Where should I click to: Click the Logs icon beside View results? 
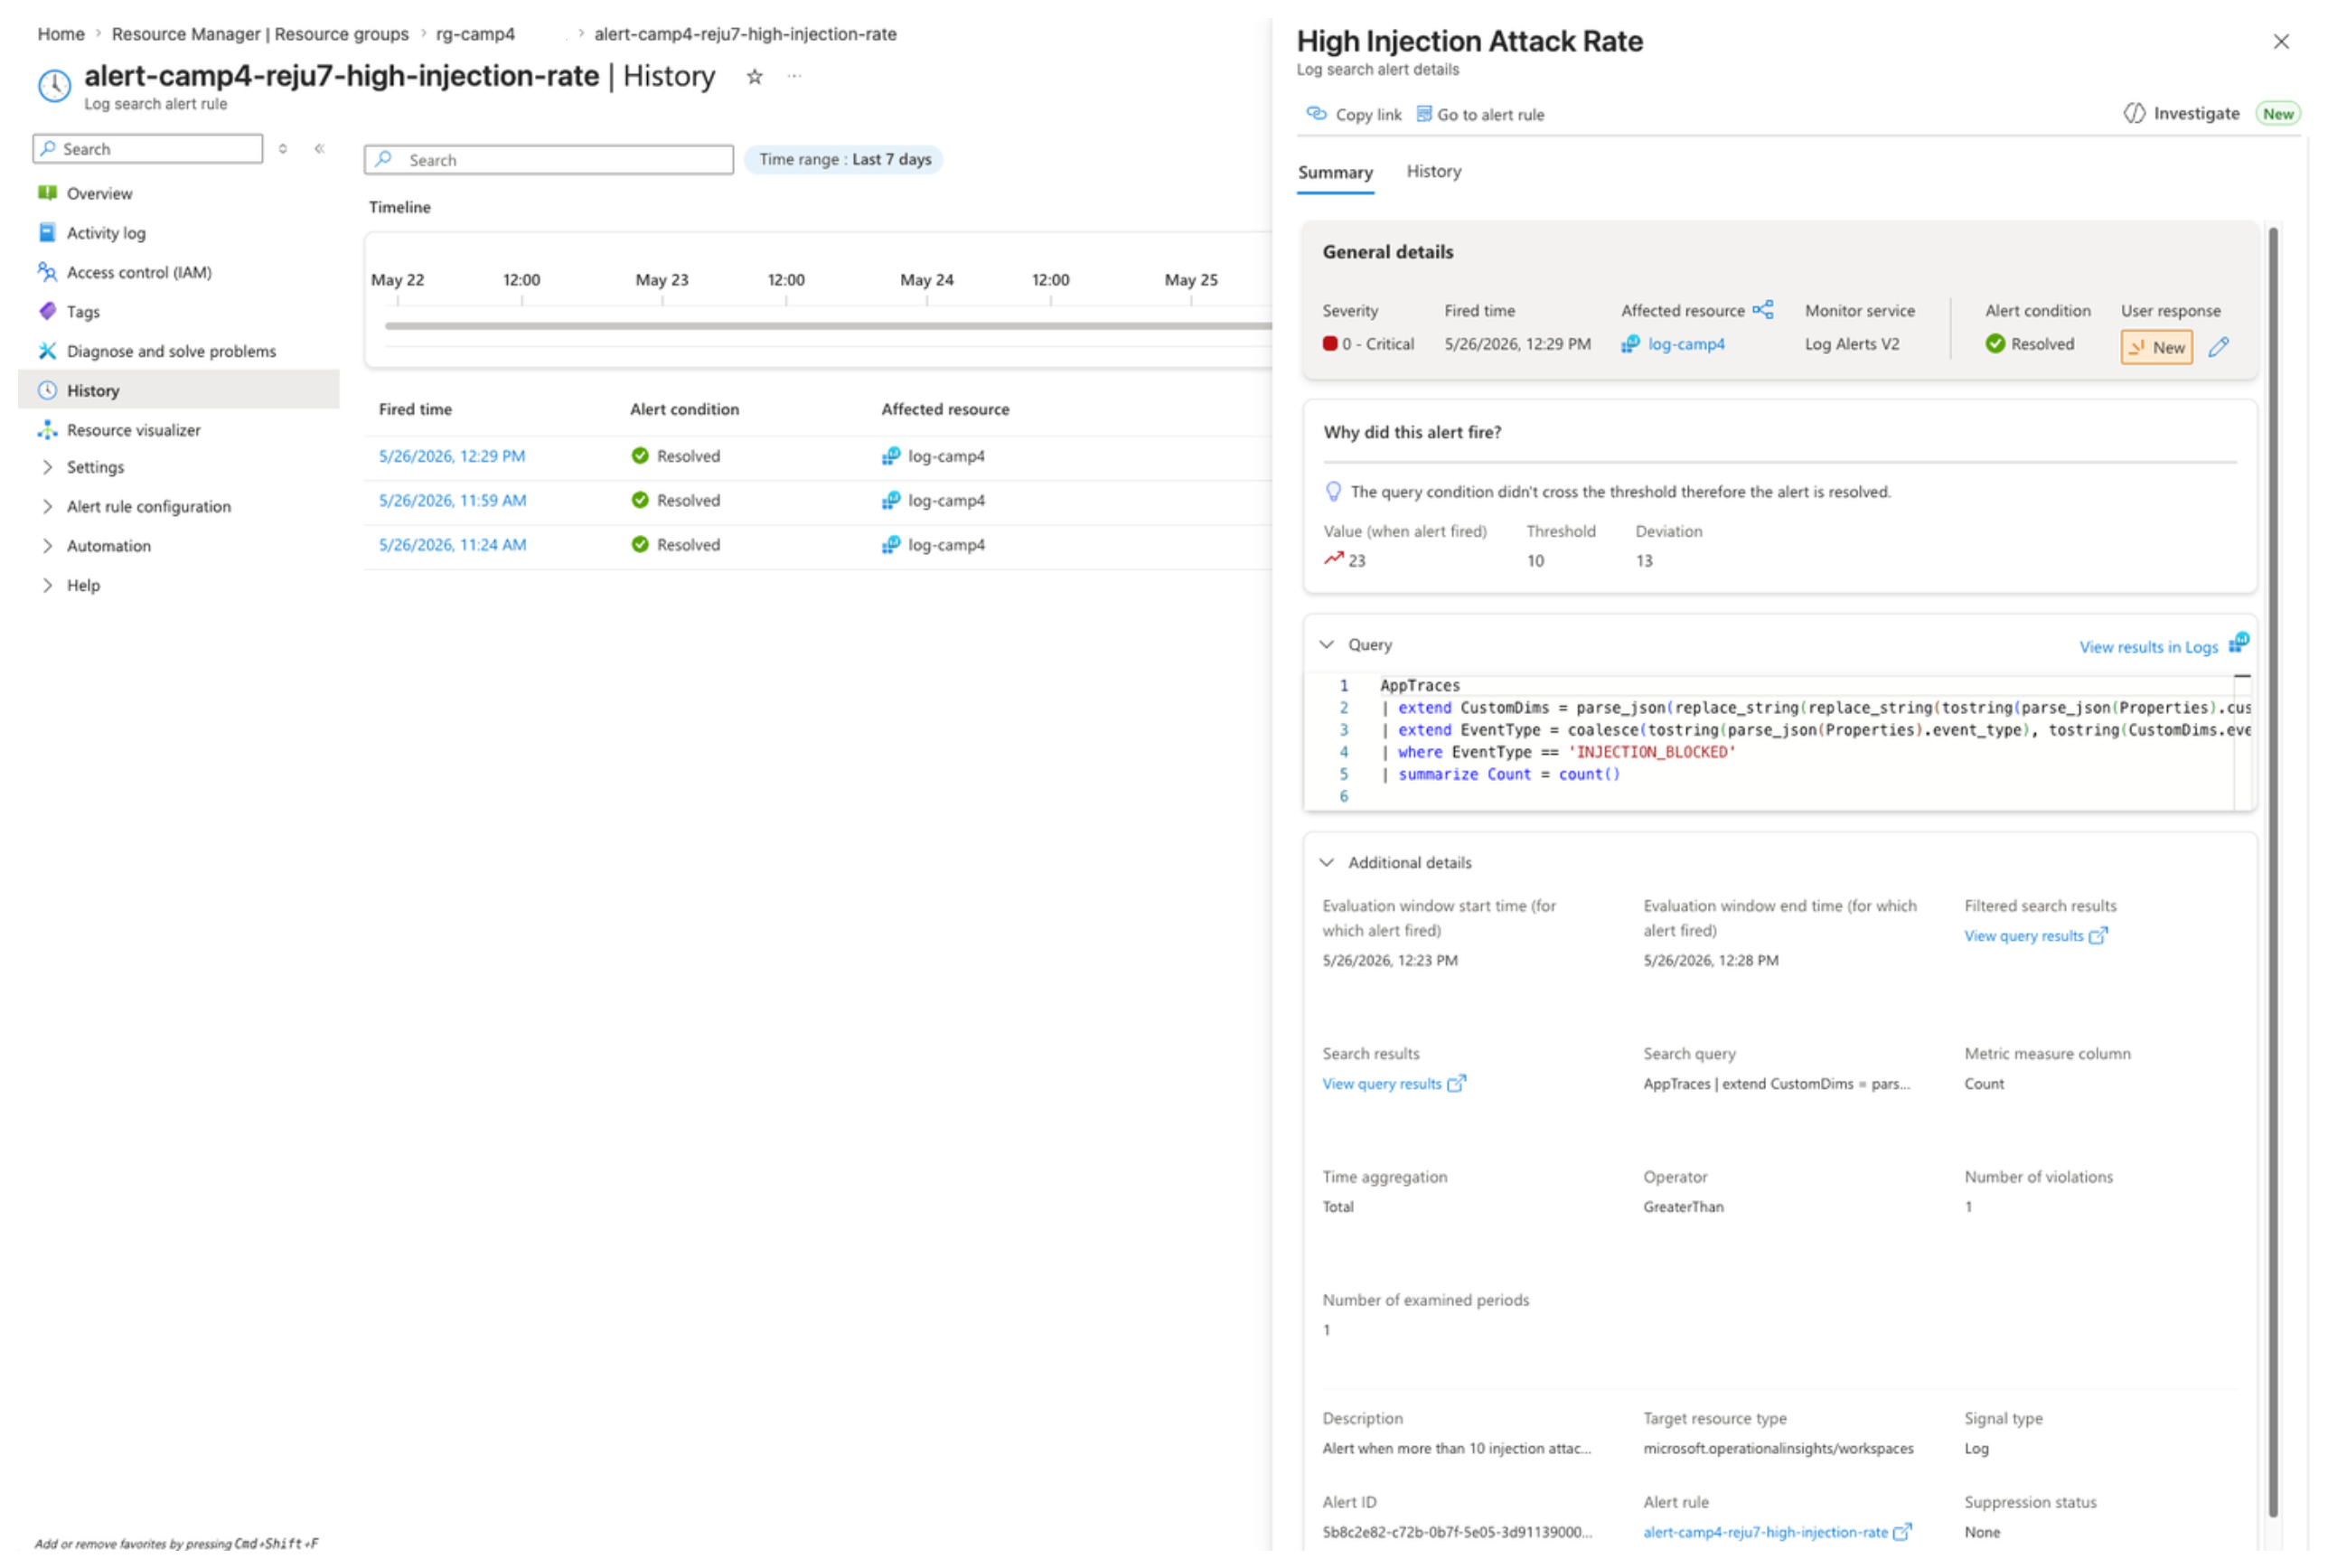(x=2239, y=643)
